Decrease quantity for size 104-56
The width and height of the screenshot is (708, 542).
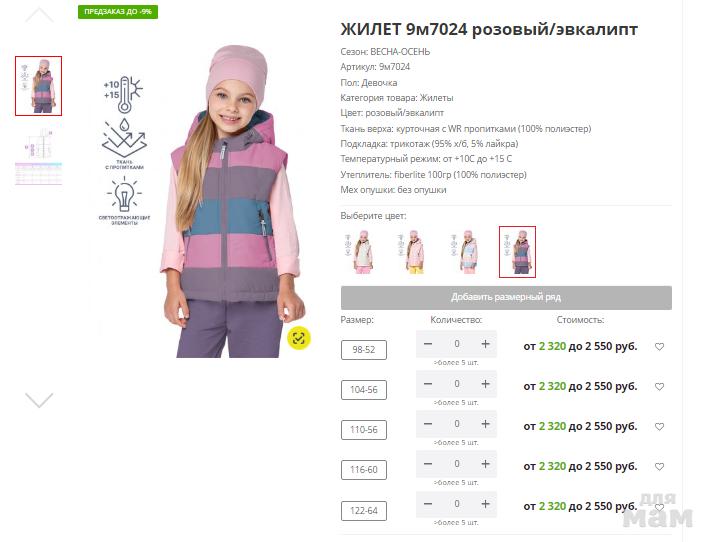tap(428, 384)
